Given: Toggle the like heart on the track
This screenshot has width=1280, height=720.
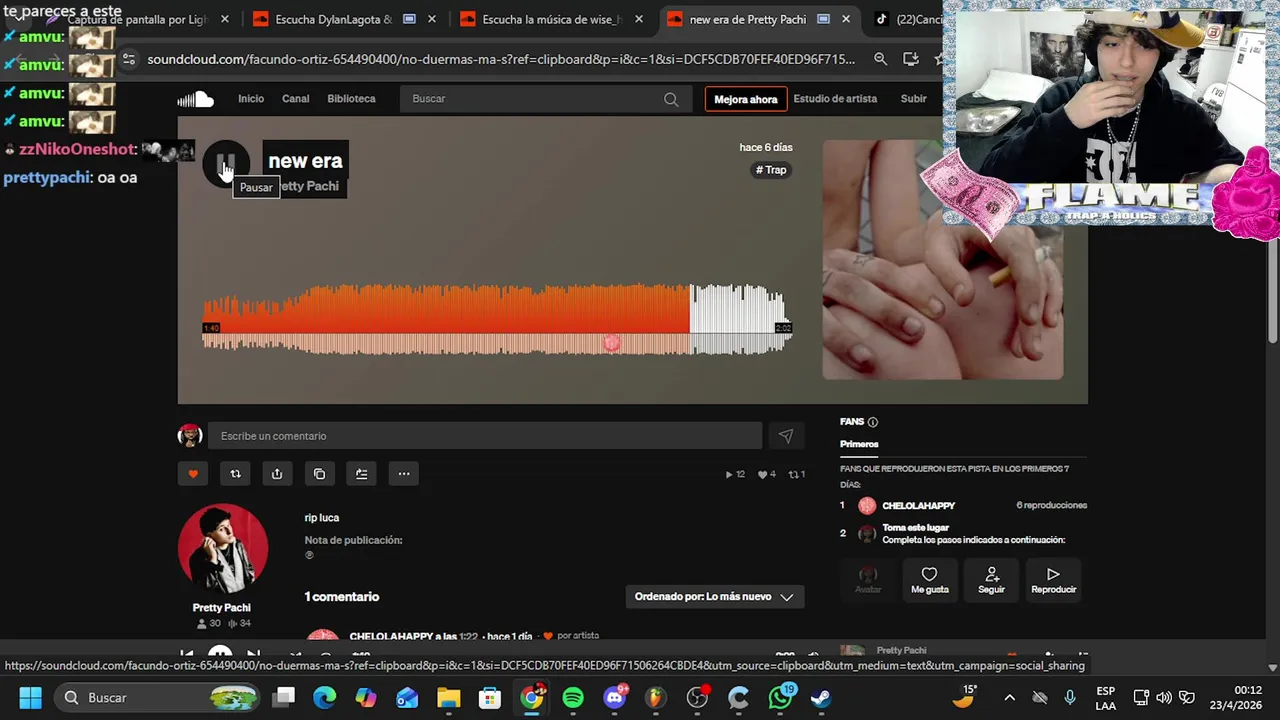Looking at the screenshot, I should coord(193,474).
